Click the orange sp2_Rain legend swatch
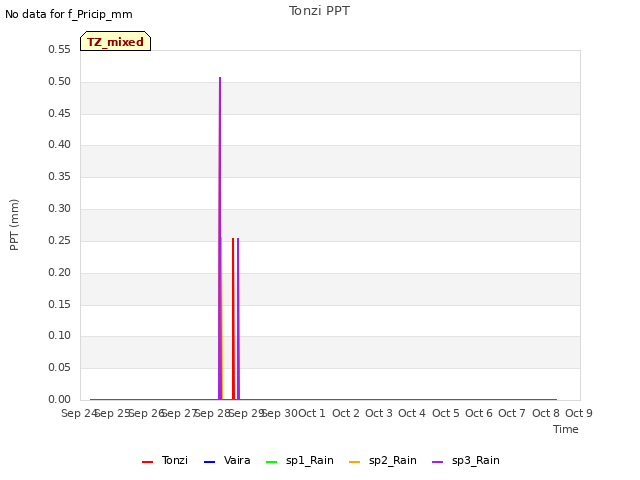Image resolution: width=640 pixels, height=480 pixels. coord(355,462)
